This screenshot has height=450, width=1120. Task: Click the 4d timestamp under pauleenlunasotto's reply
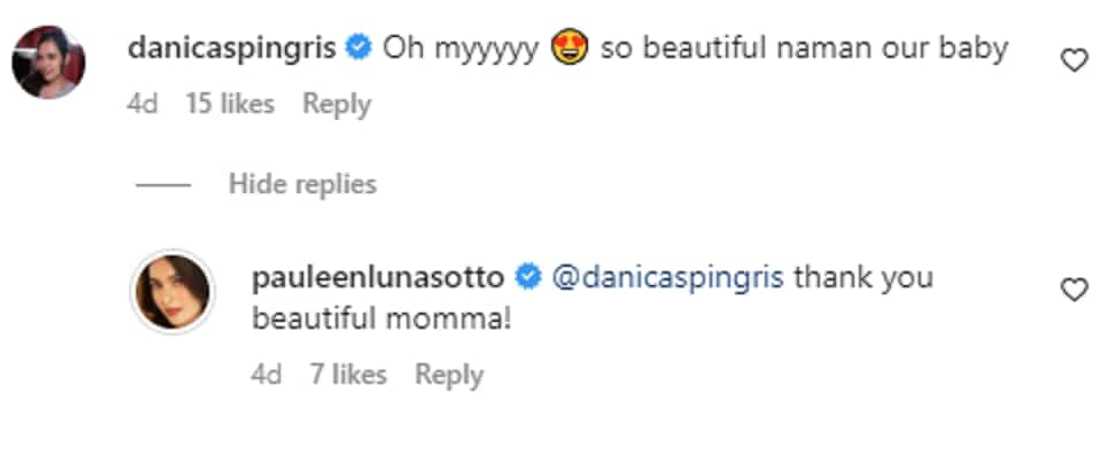[267, 375]
